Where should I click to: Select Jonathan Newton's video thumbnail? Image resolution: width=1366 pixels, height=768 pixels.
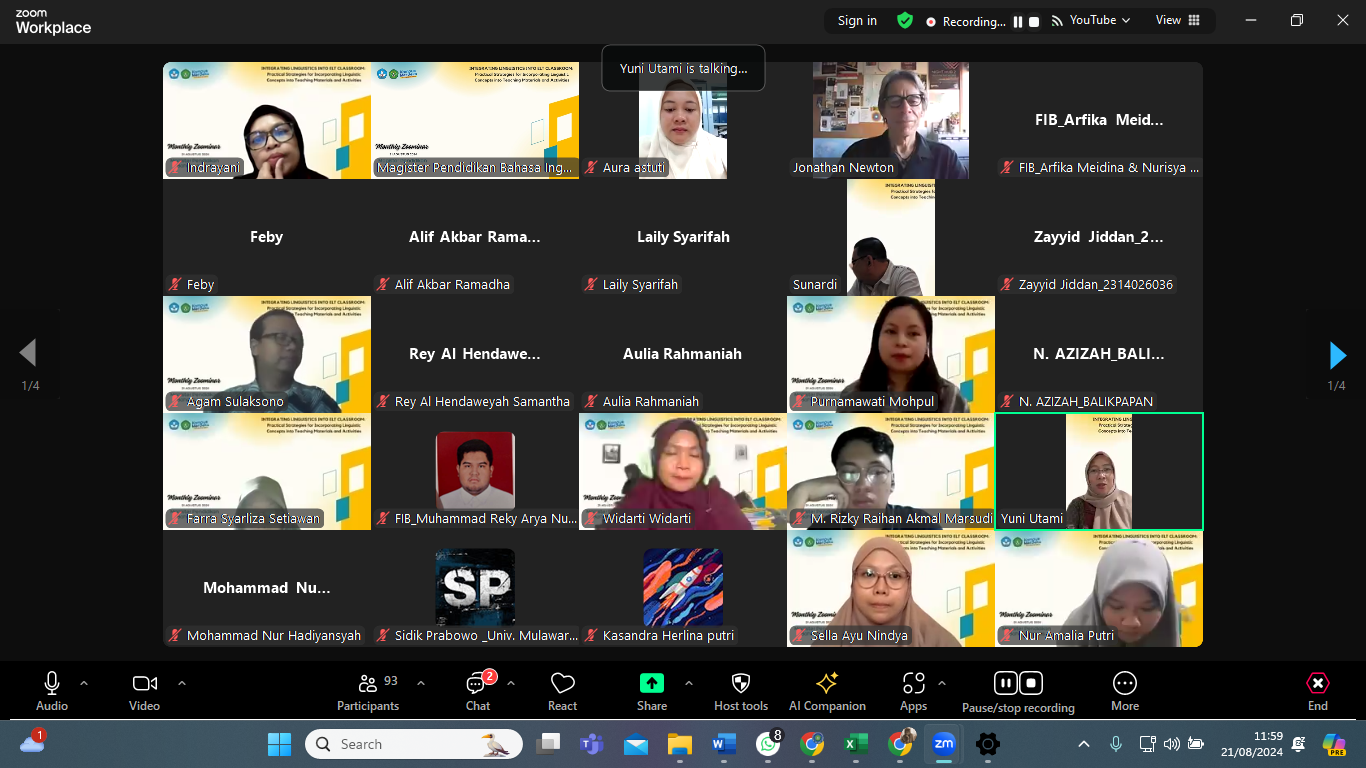pyautogui.click(x=890, y=120)
